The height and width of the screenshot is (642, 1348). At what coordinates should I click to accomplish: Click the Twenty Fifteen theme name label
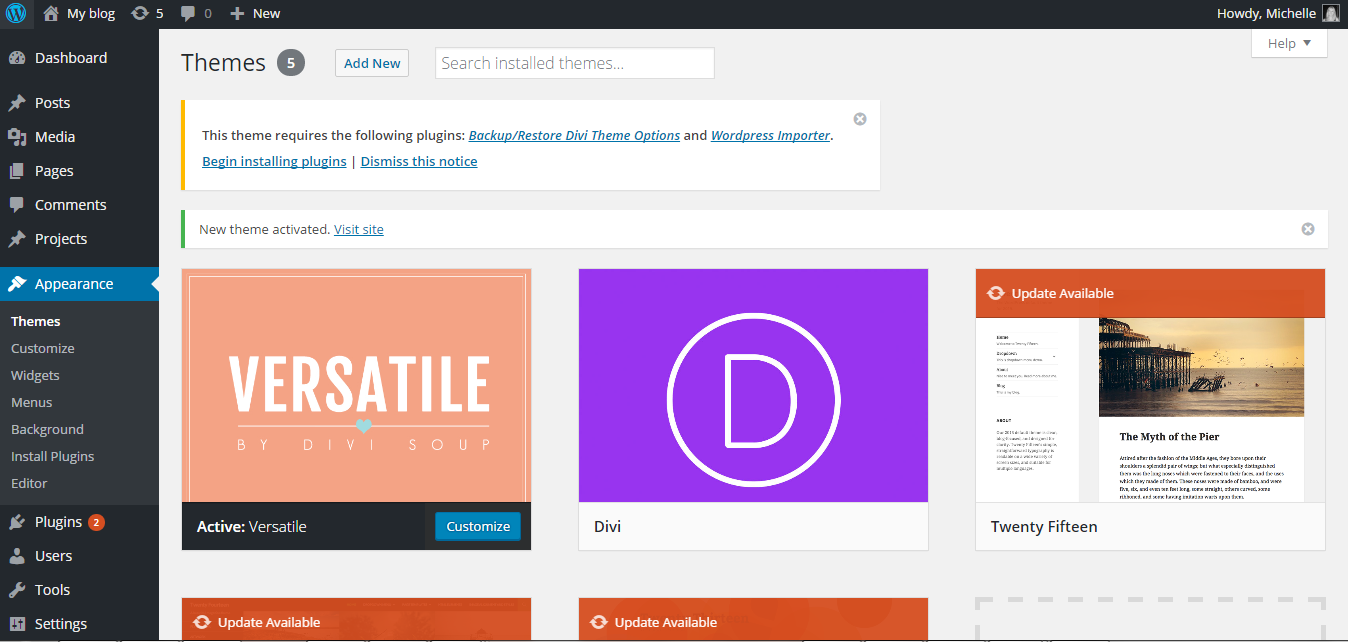point(1044,526)
